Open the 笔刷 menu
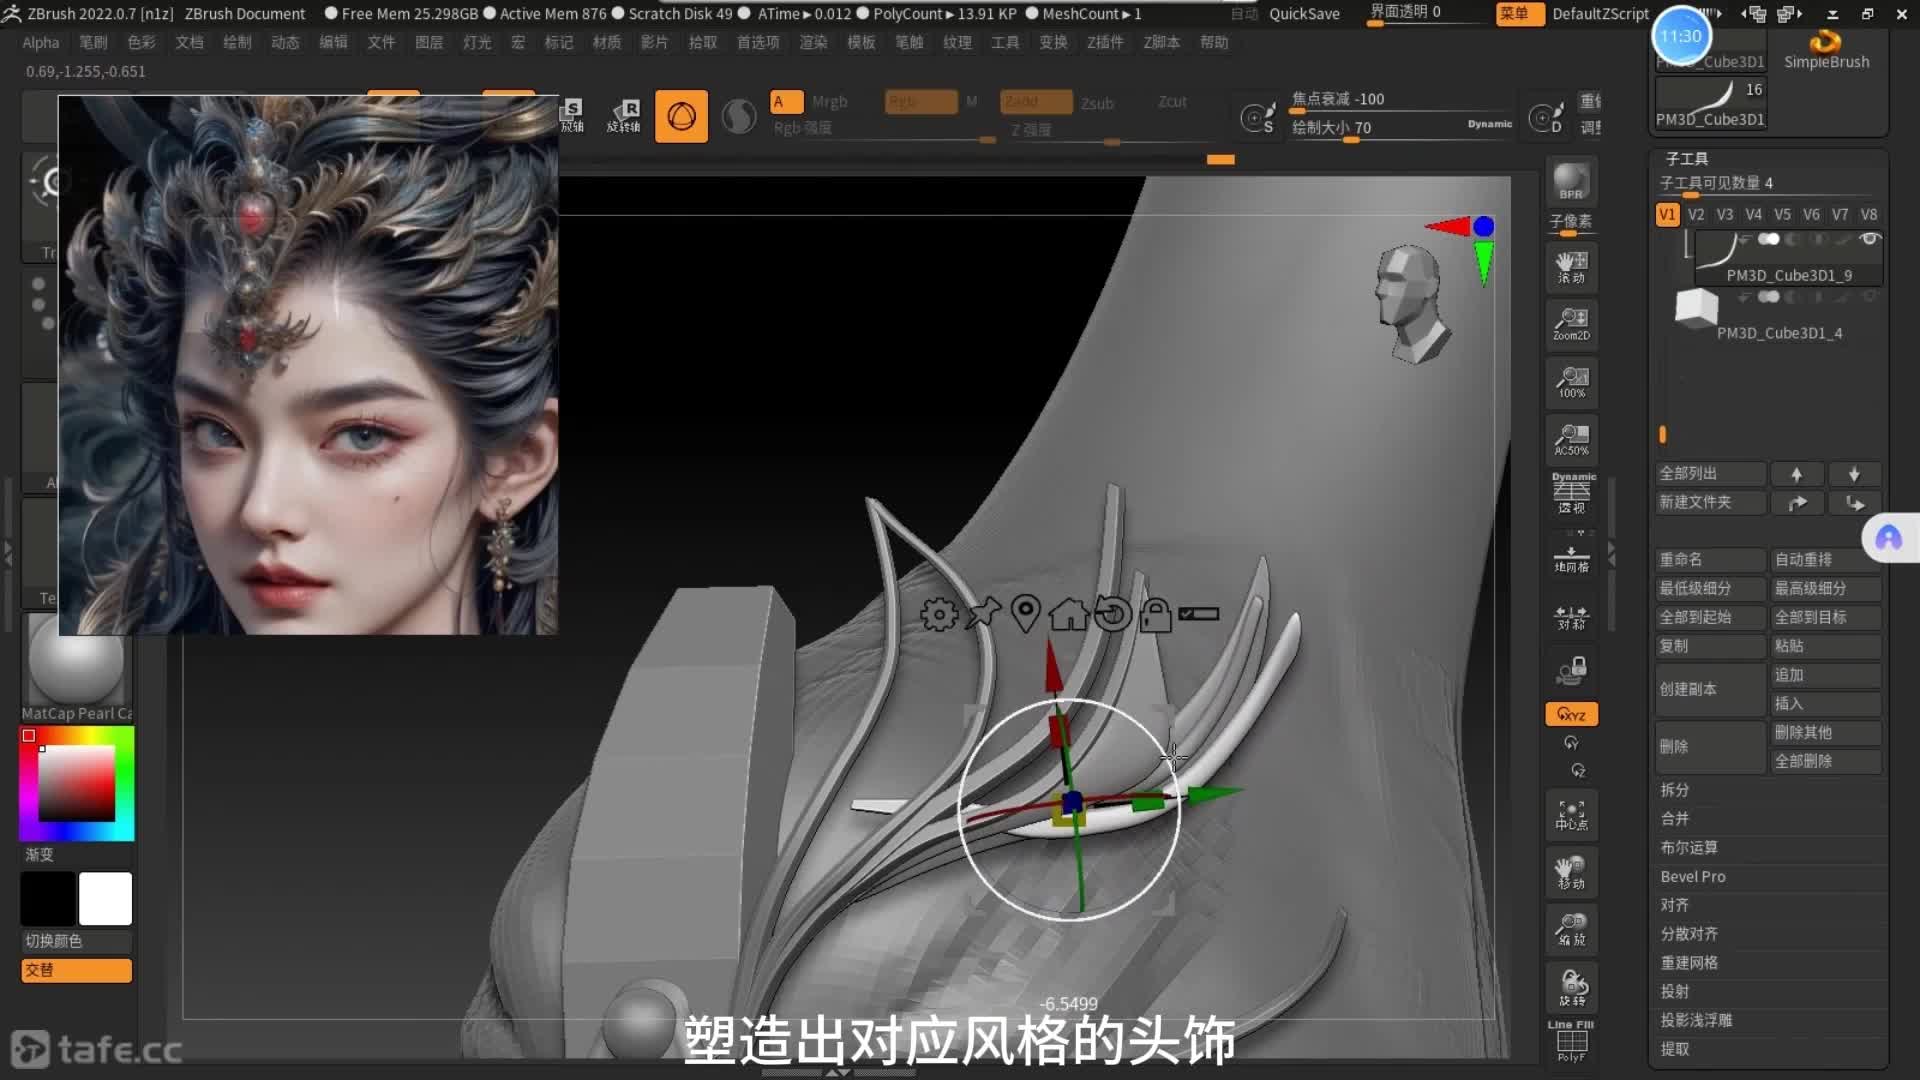Screen dimensions: 1920x1080 click(93, 42)
